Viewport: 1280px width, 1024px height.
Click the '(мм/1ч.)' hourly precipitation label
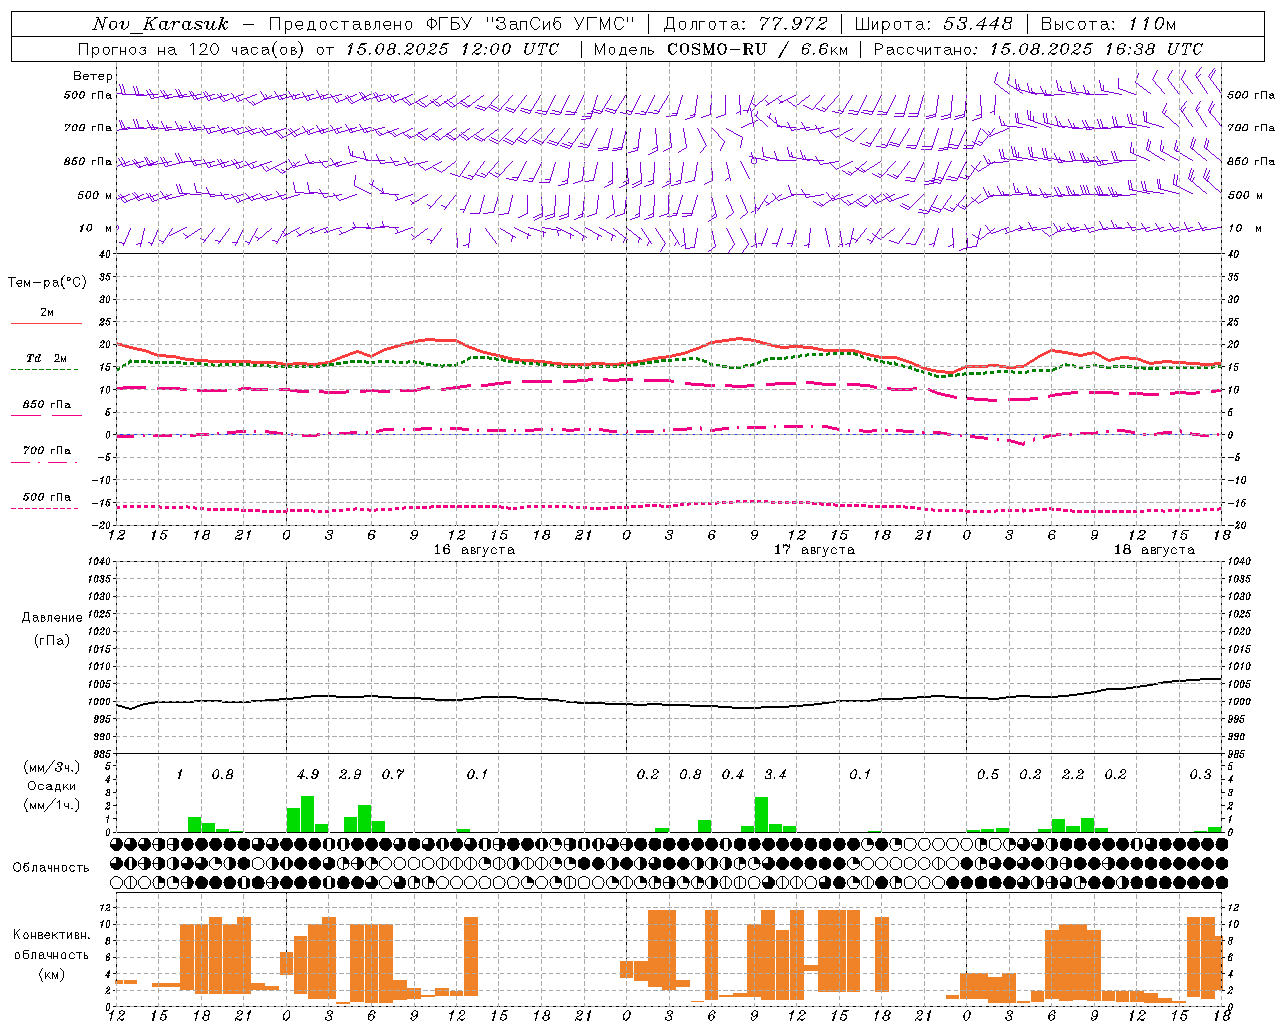pos(51,805)
